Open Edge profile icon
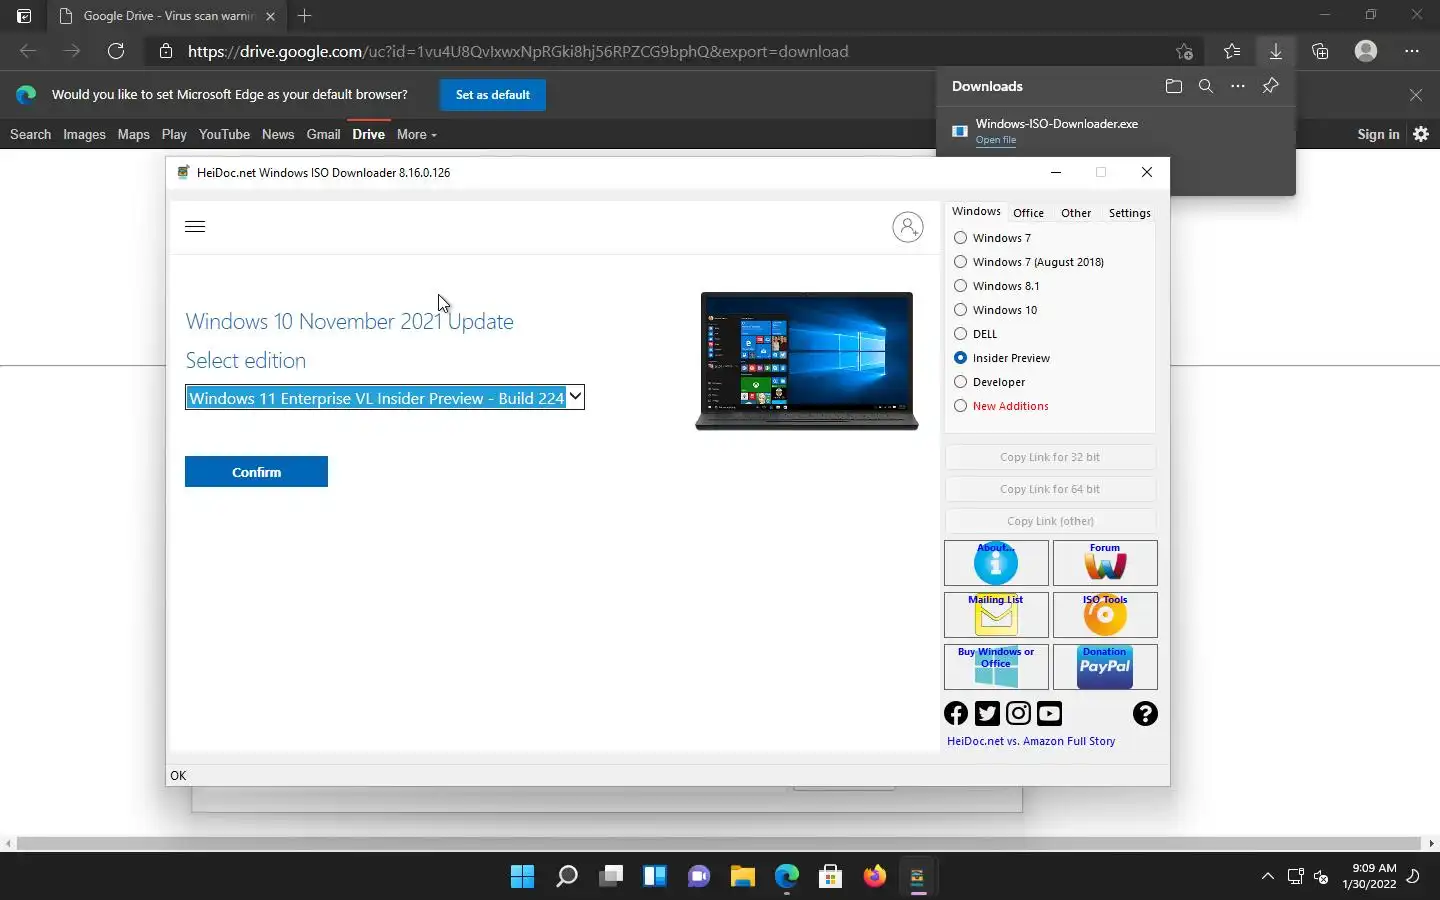The image size is (1440, 900). tap(1366, 51)
